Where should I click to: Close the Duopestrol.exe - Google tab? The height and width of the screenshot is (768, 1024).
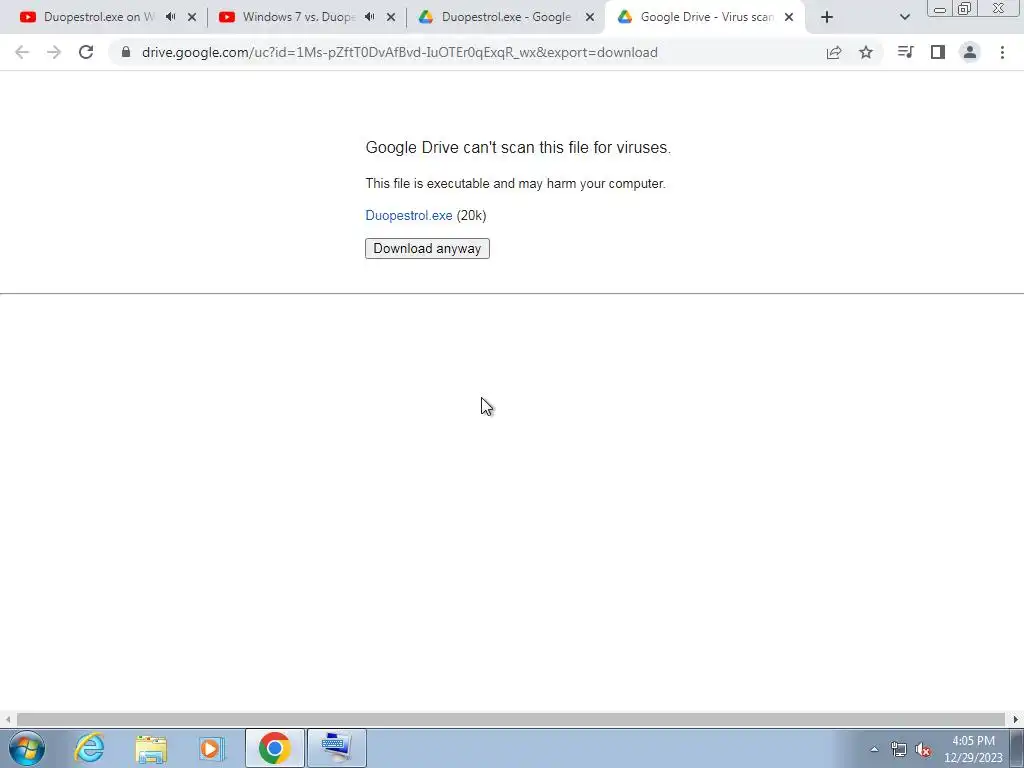pos(590,18)
